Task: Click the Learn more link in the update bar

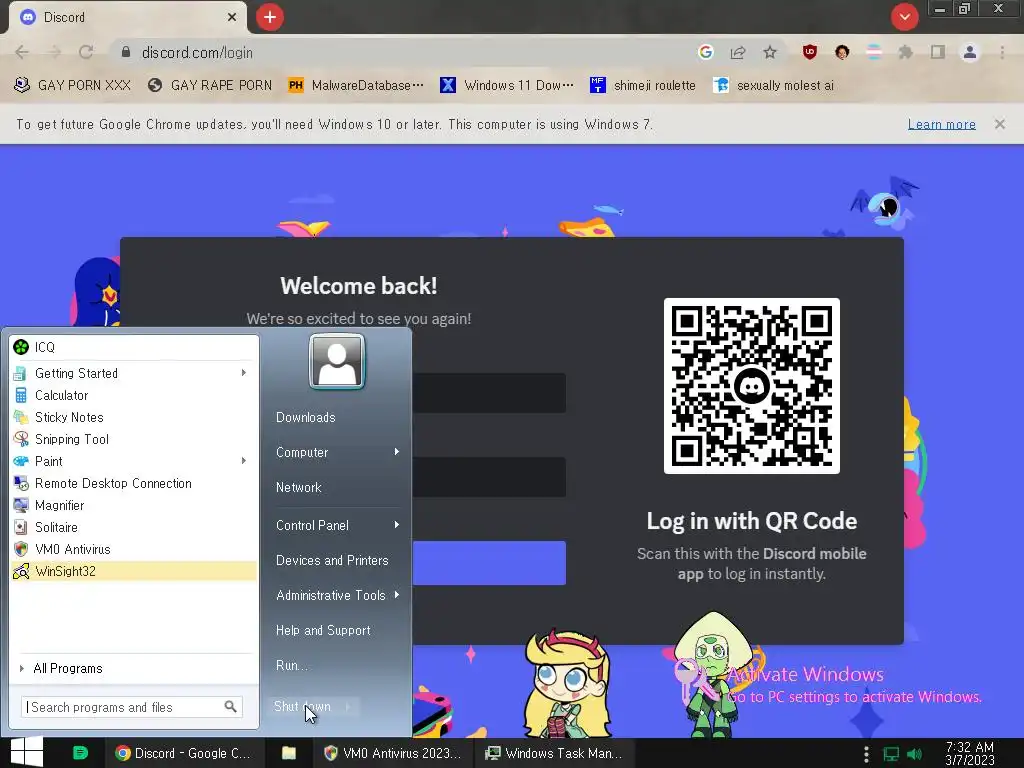Action: [941, 124]
